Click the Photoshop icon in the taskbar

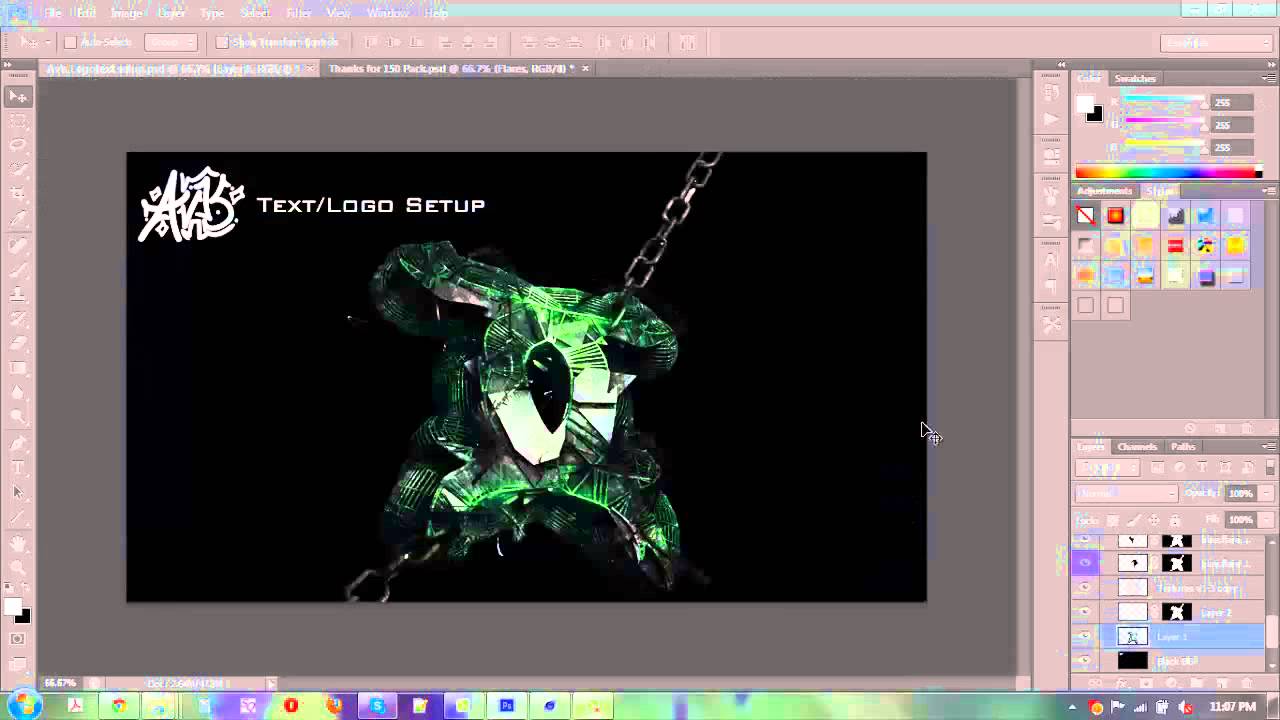507,706
